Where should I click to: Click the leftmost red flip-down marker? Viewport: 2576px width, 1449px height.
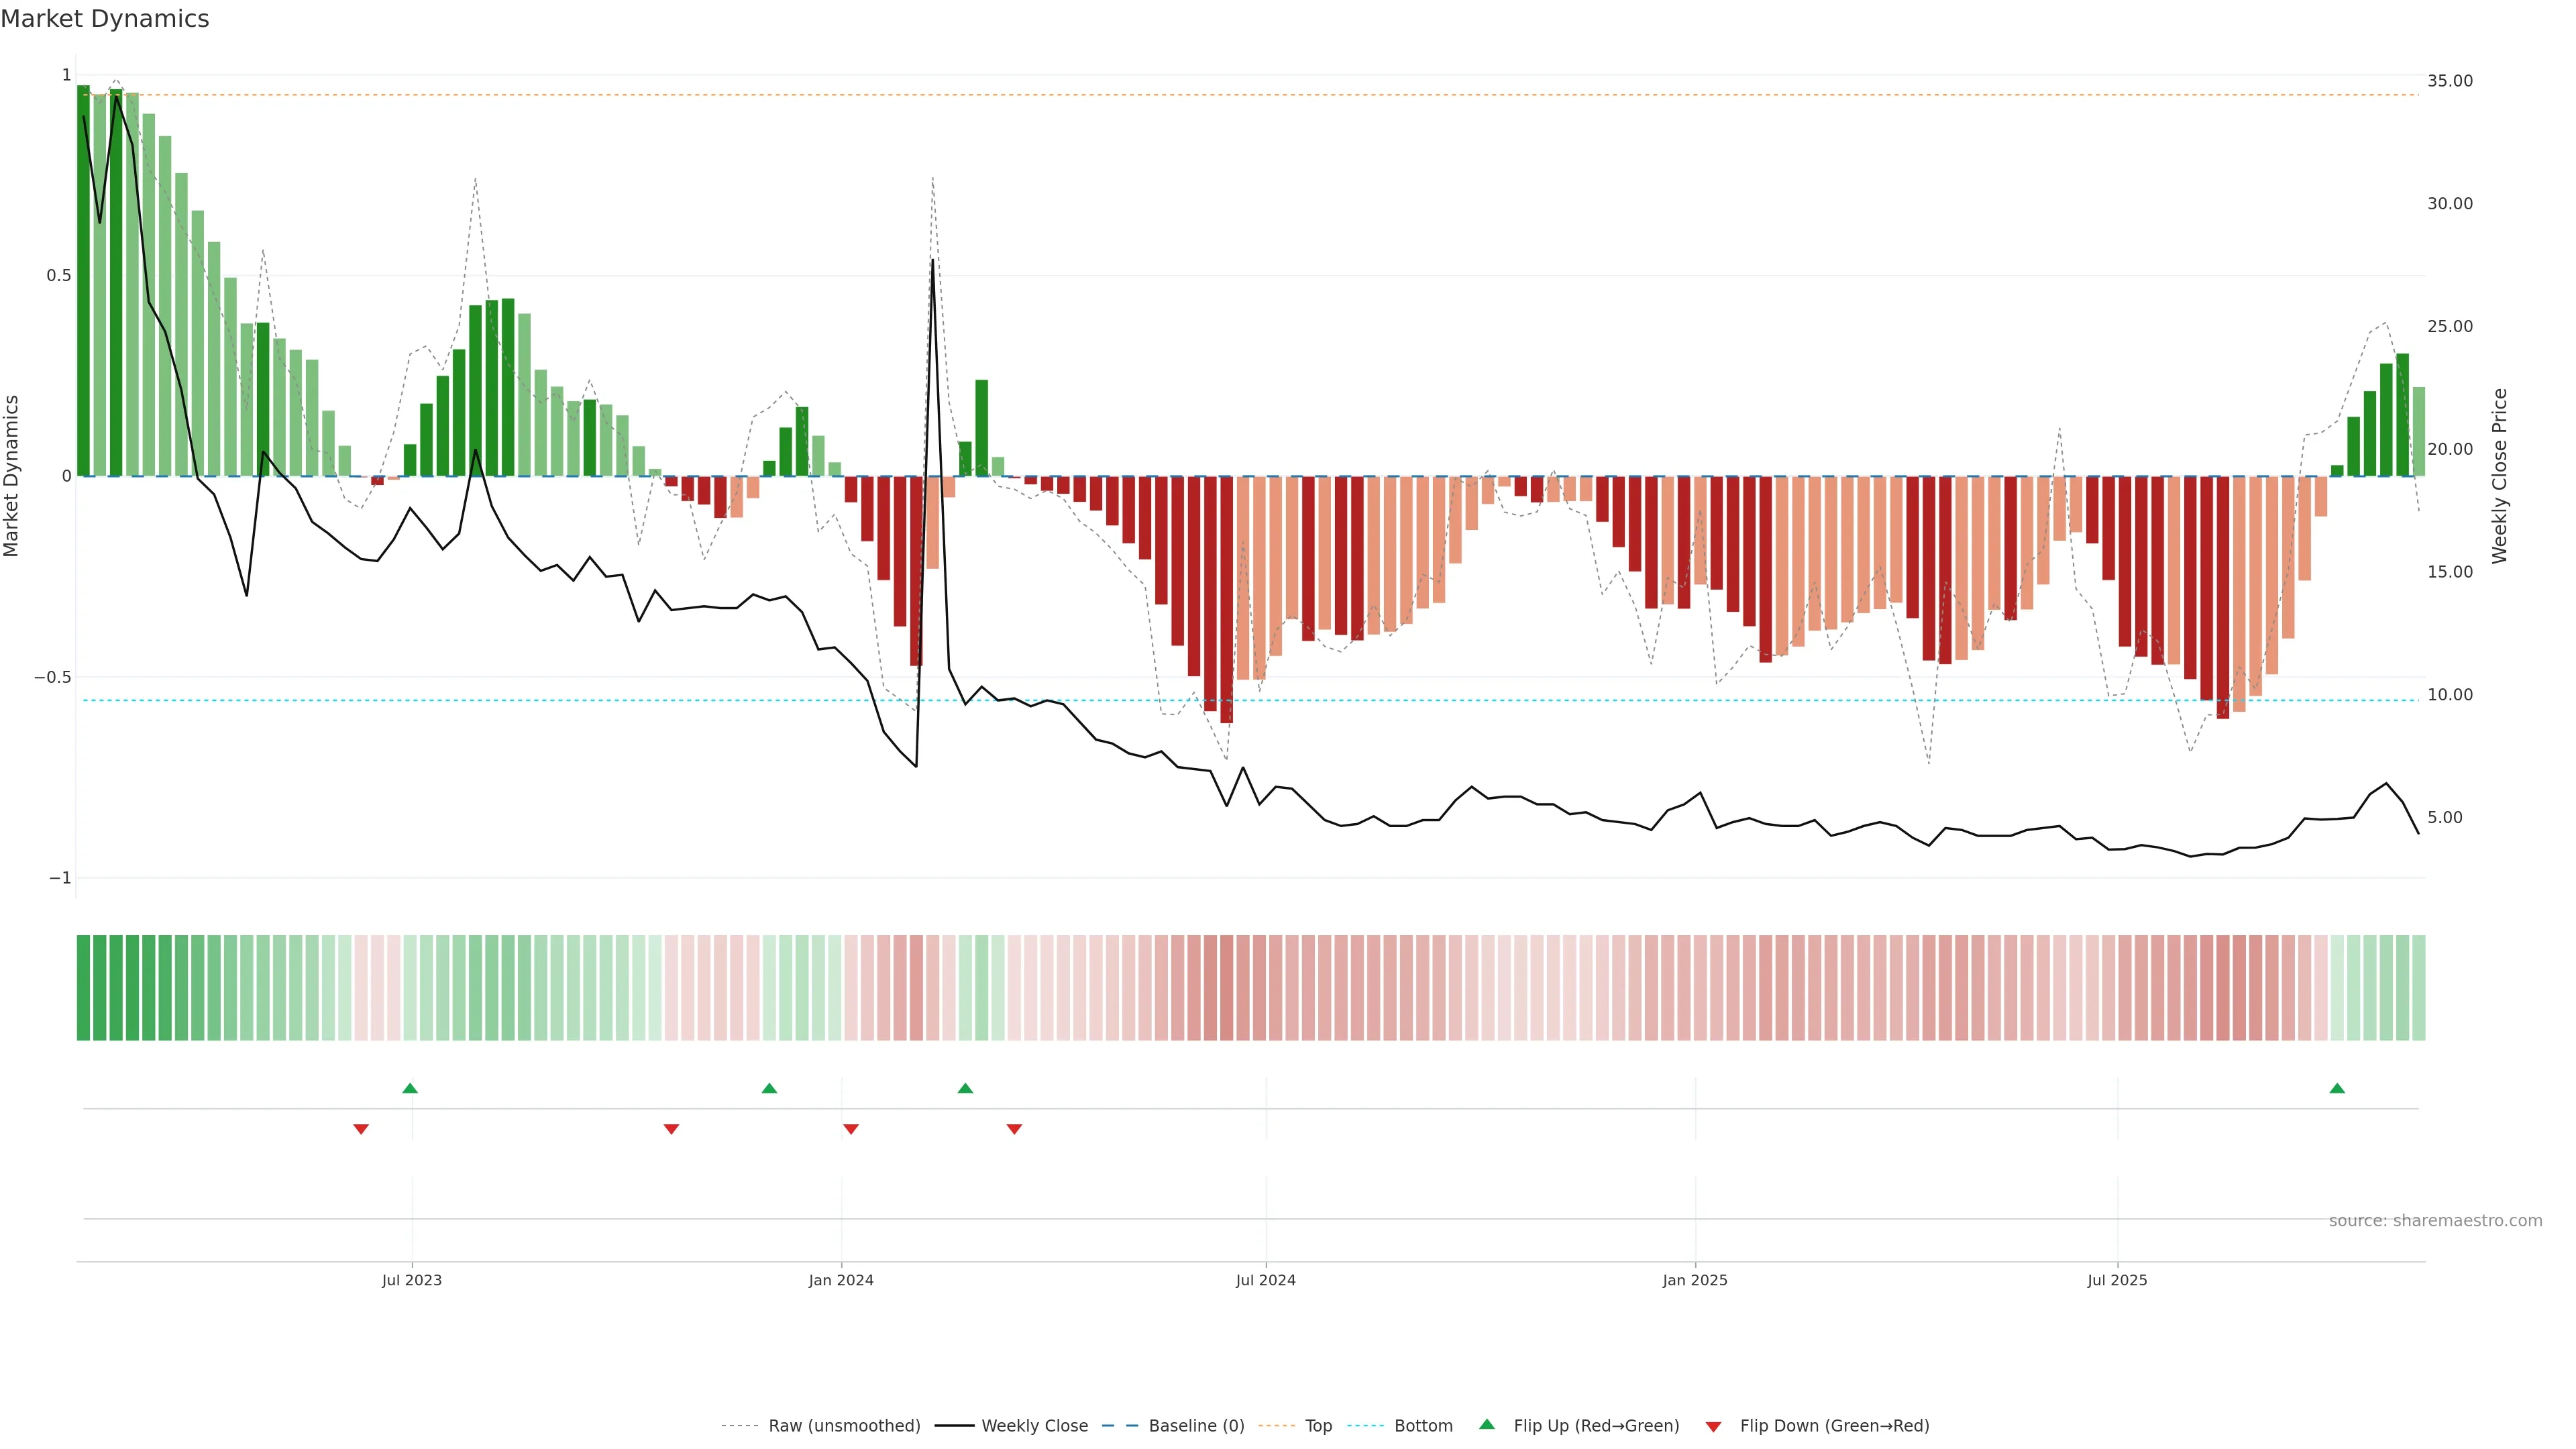click(361, 1129)
